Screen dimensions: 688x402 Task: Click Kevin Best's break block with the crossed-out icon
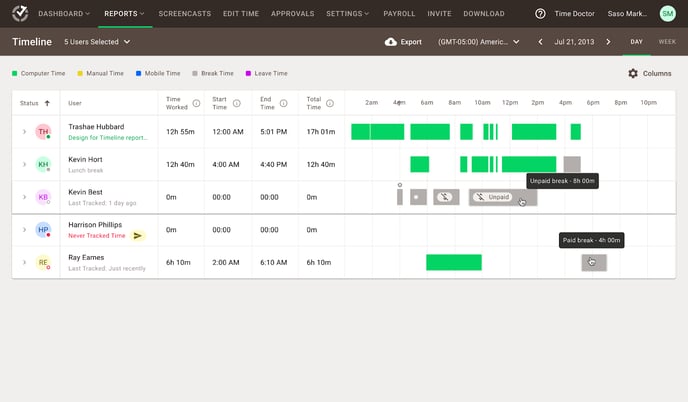point(446,197)
